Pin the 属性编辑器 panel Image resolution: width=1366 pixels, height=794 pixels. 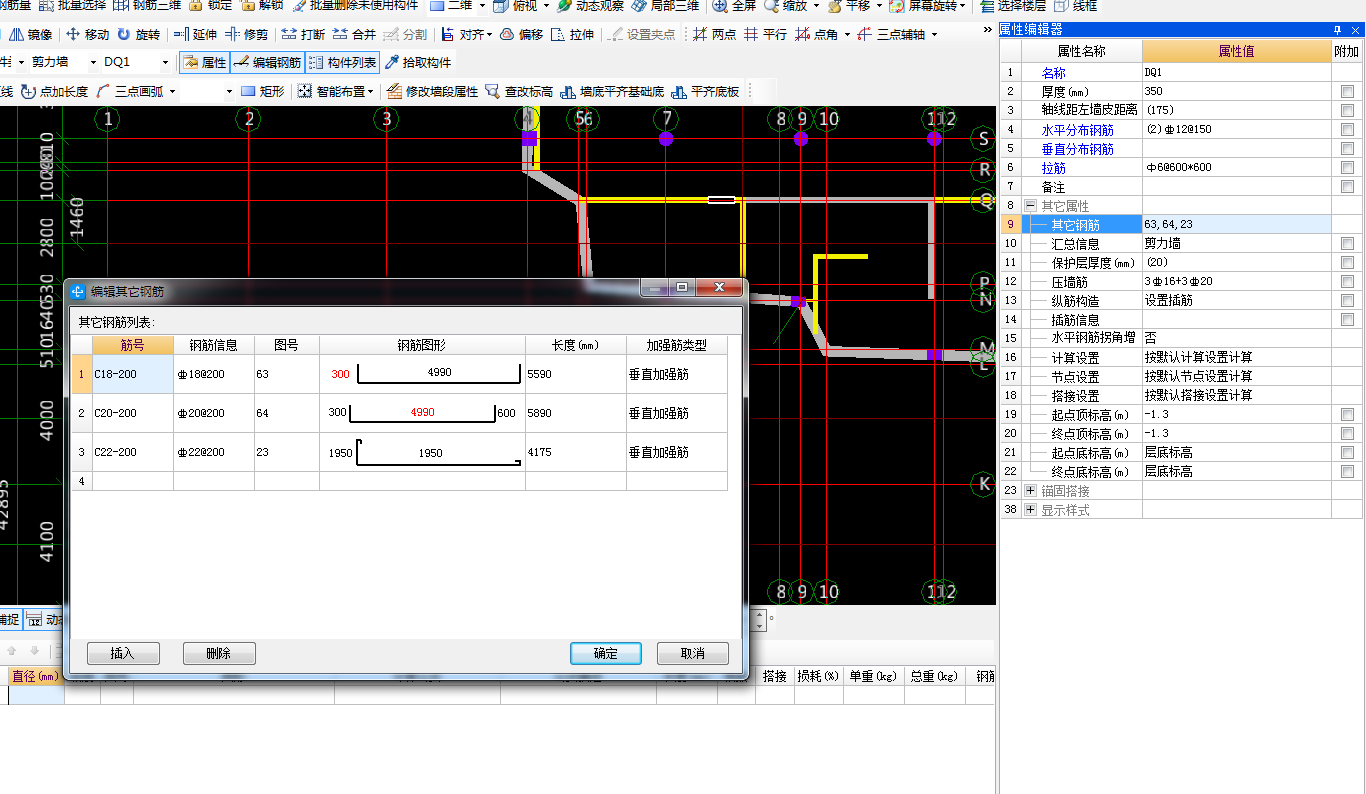1338,29
